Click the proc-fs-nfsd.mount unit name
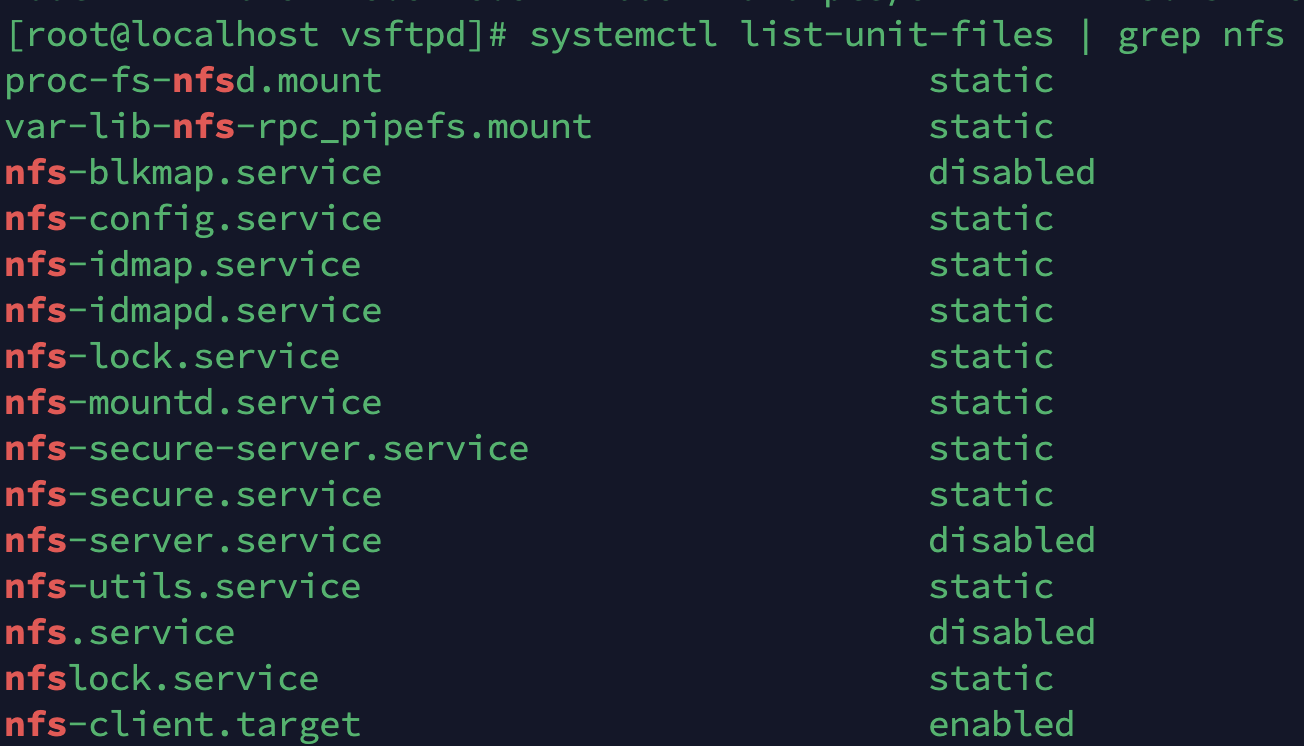 click(x=193, y=81)
